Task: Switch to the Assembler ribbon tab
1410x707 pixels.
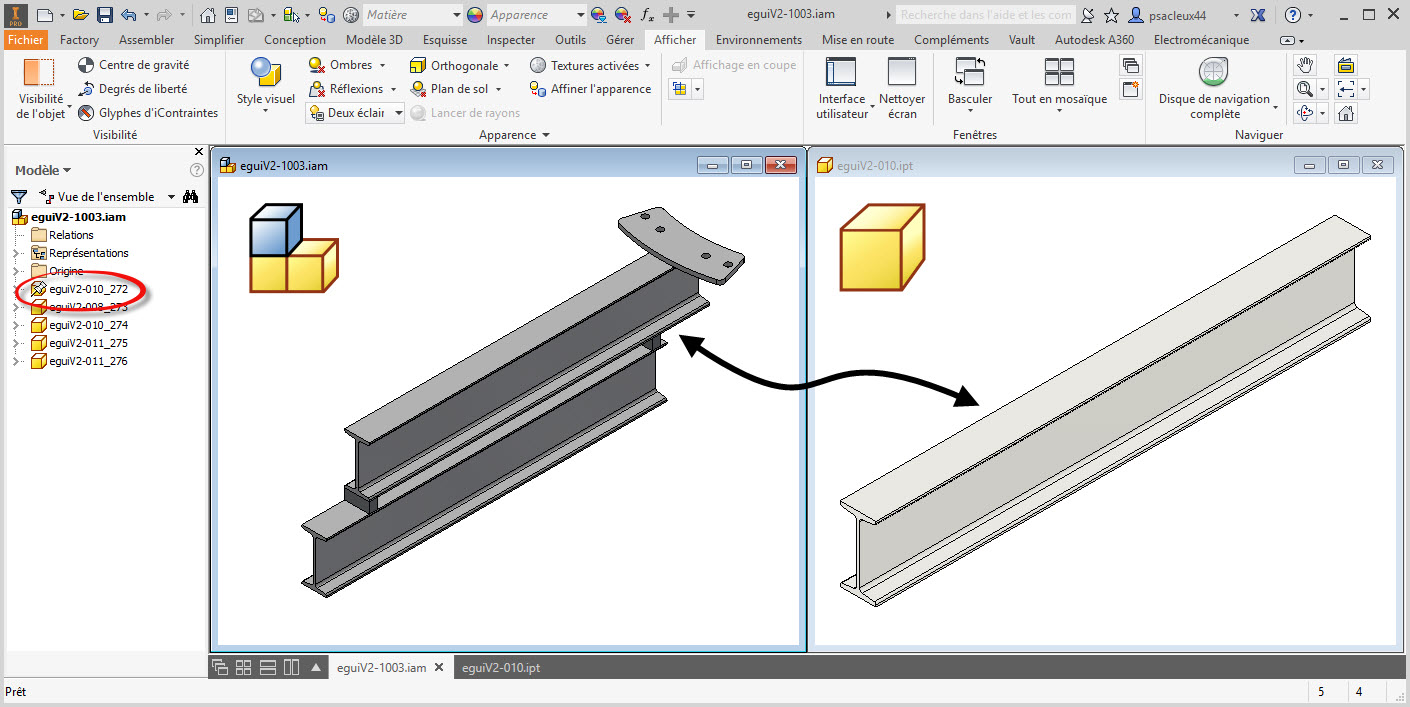Action: (146, 40)
